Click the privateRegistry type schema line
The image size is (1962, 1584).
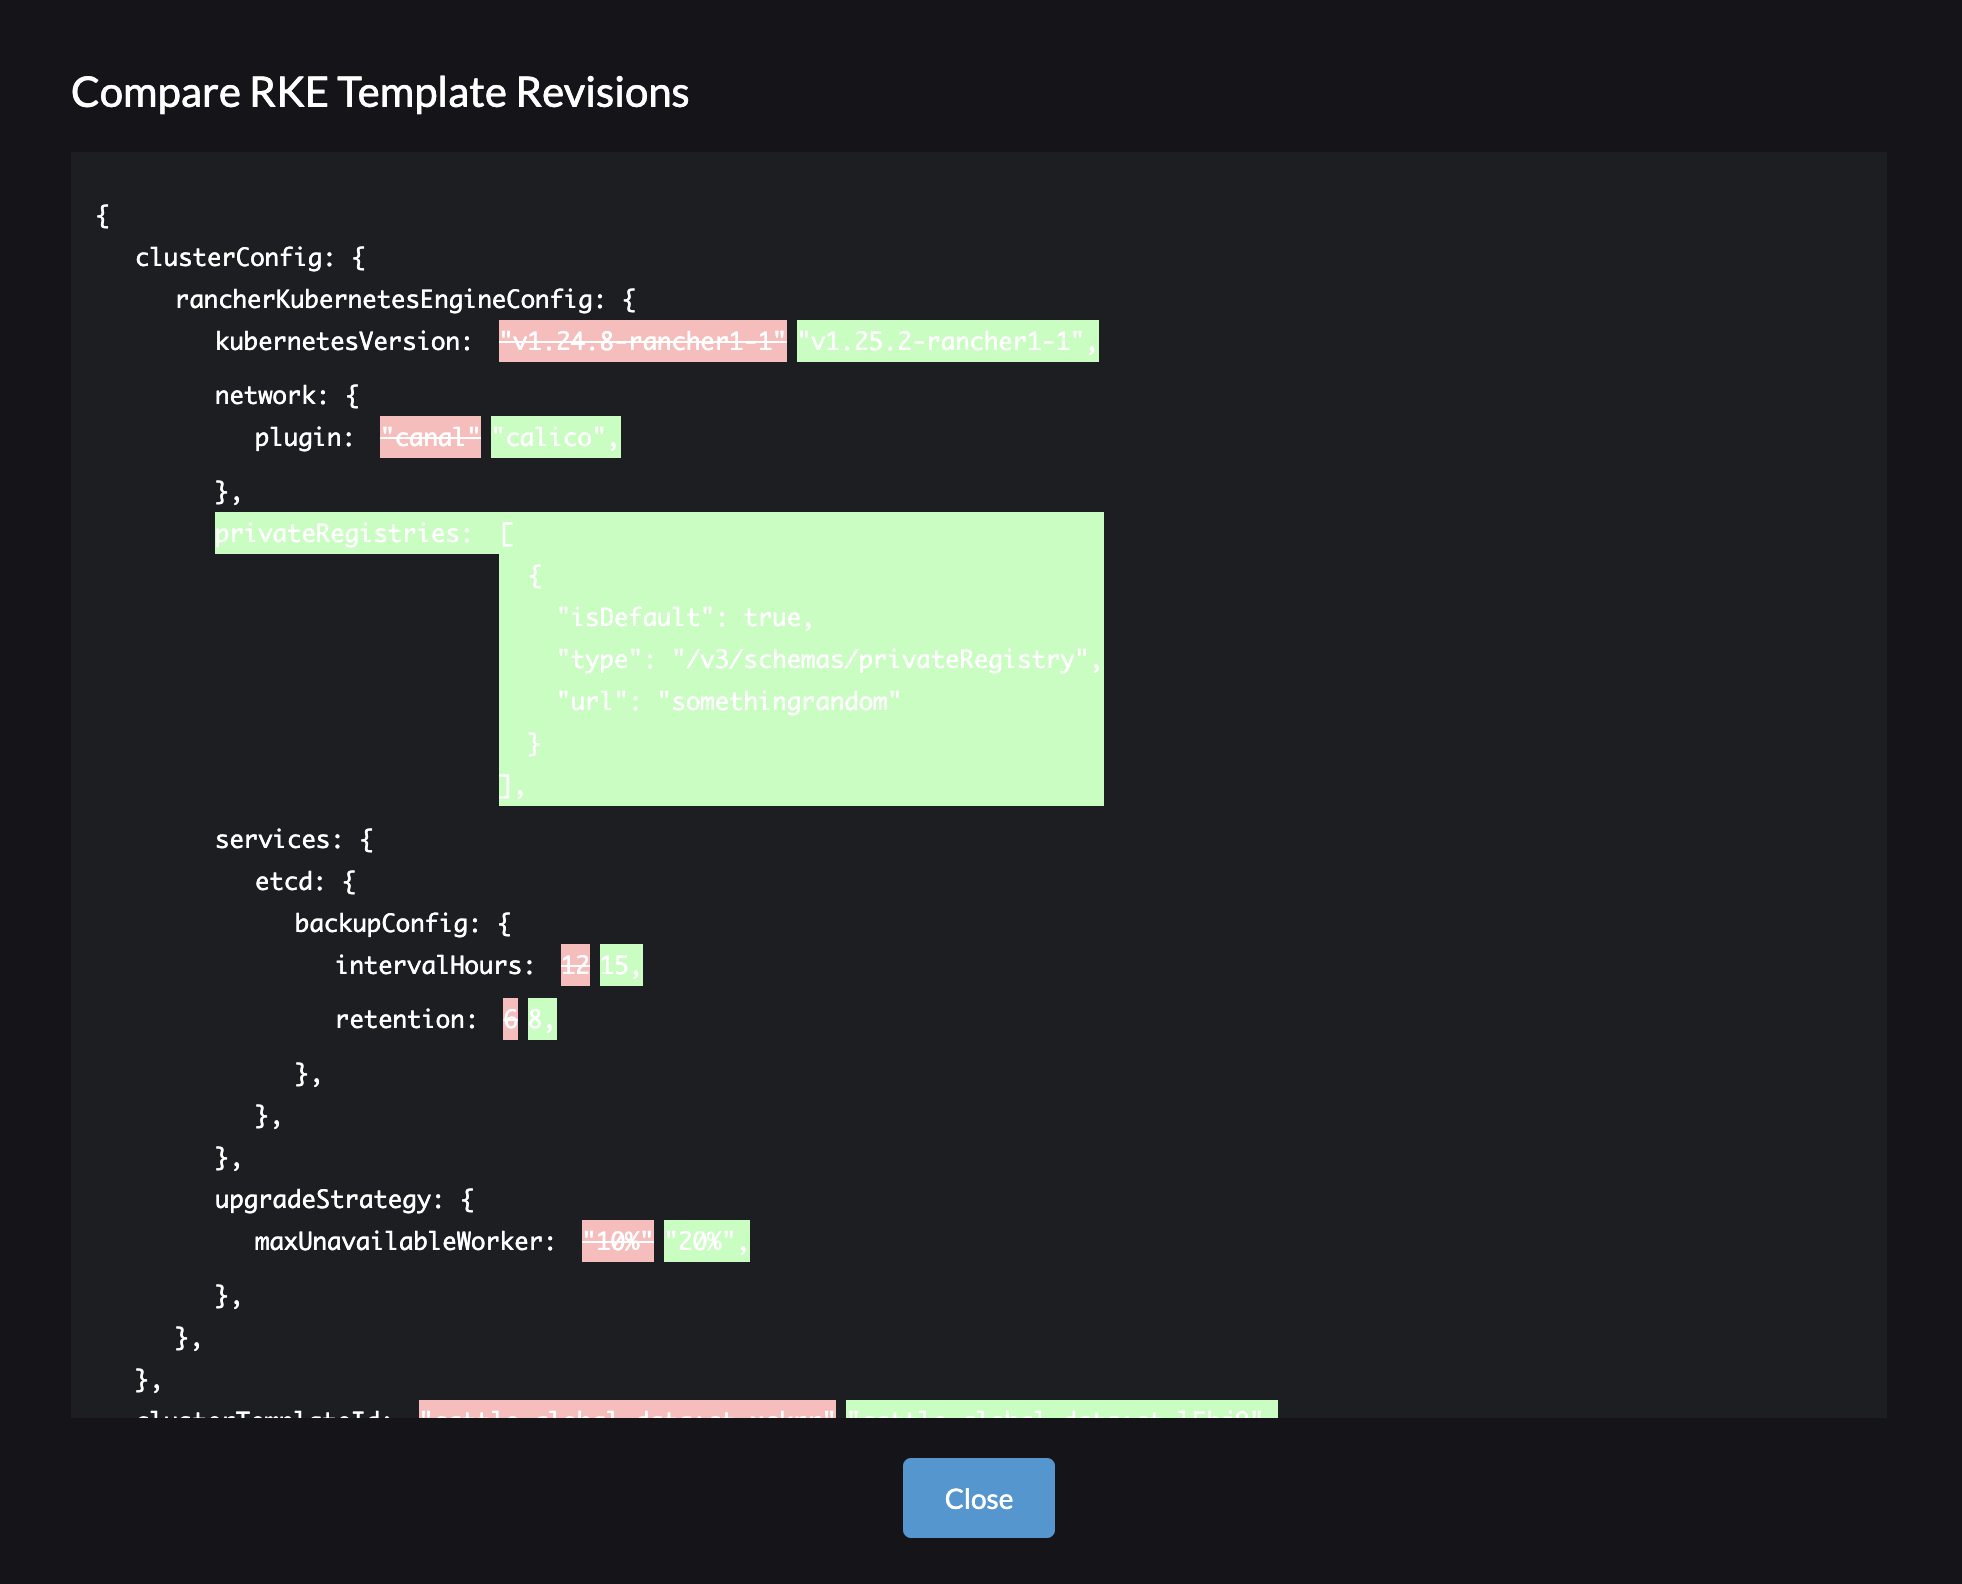pos(826,659)
